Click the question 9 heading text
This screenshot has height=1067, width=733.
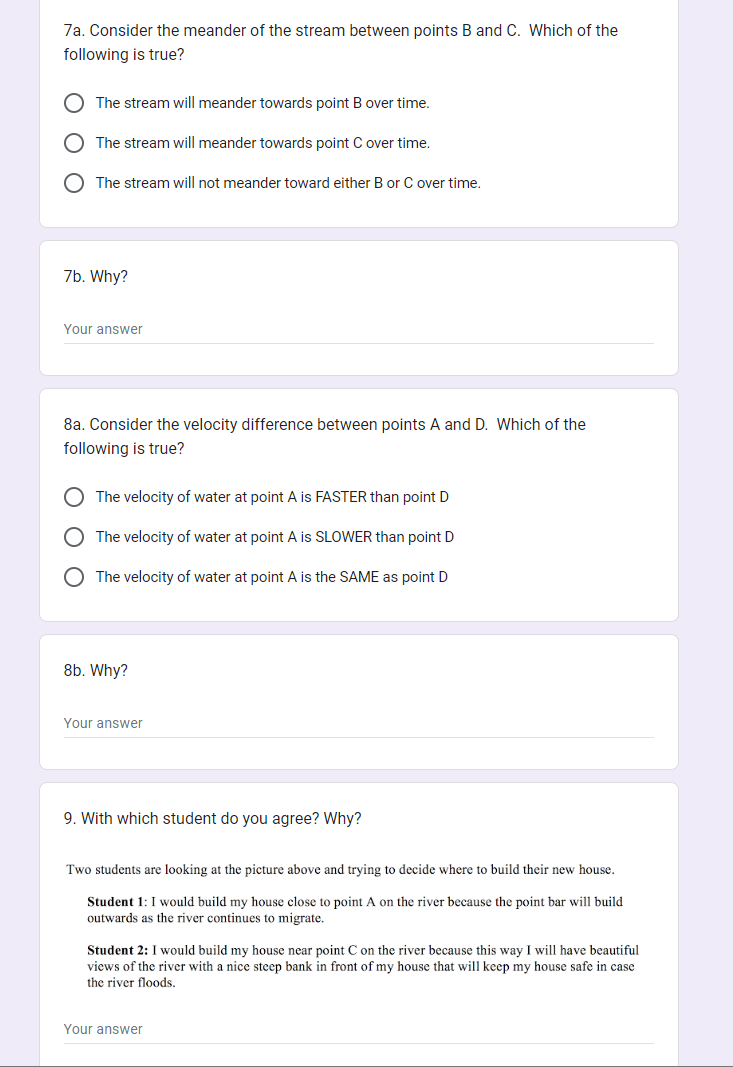coord(213,818)
